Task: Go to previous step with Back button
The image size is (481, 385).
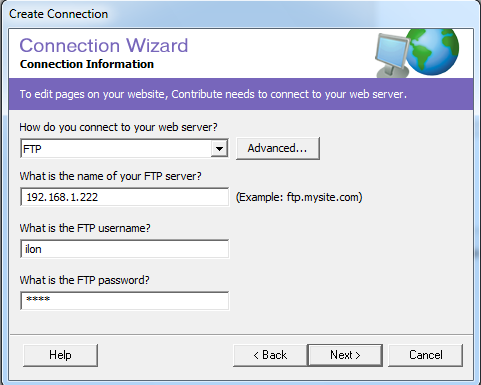Action: 270,355
